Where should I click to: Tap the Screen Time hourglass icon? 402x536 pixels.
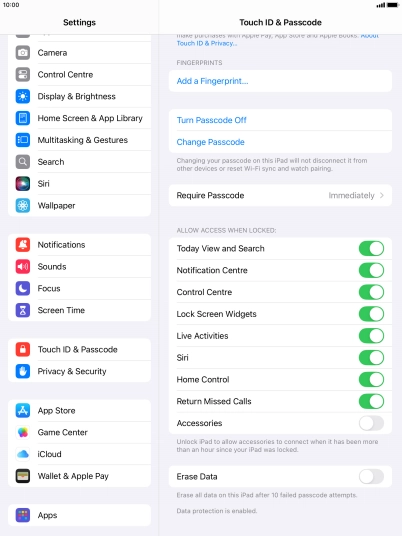pos(23,310)
